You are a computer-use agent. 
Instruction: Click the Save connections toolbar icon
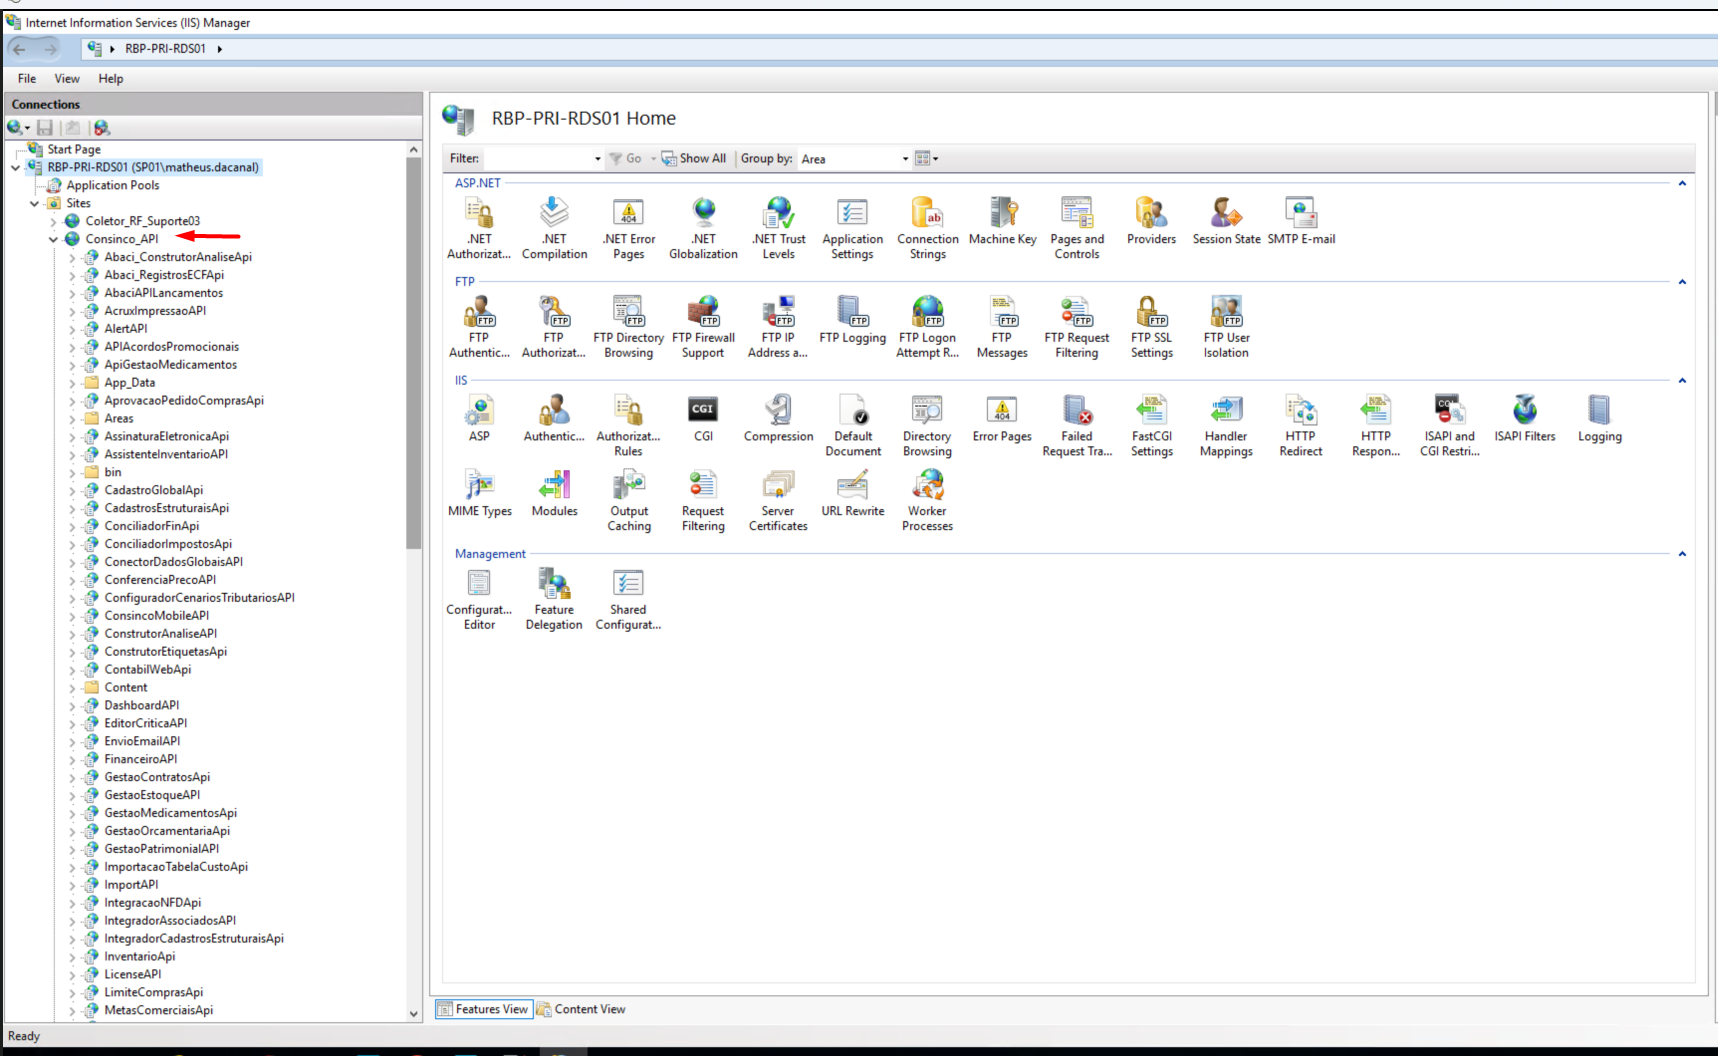tap(45, 127)
